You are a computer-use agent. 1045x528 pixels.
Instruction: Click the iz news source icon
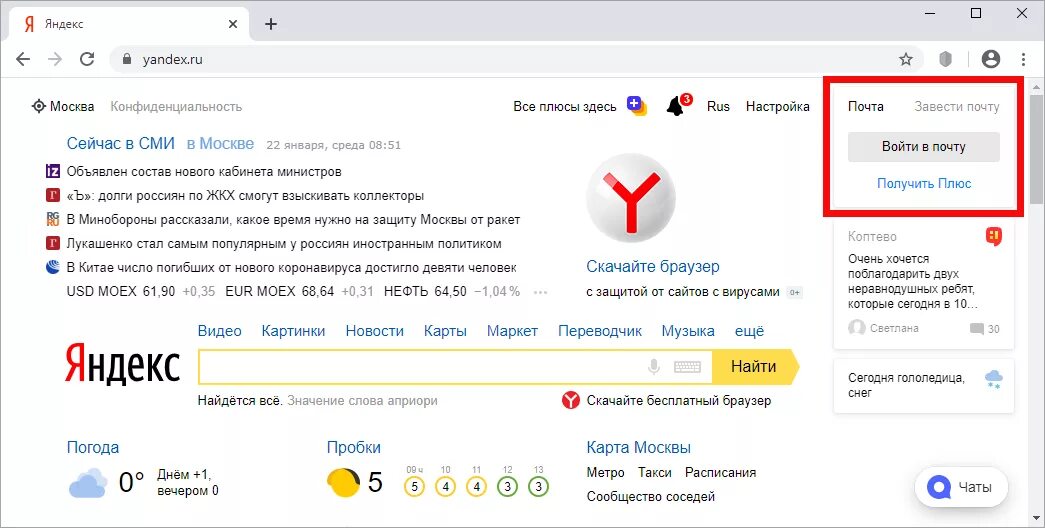(x=53, y=171)
